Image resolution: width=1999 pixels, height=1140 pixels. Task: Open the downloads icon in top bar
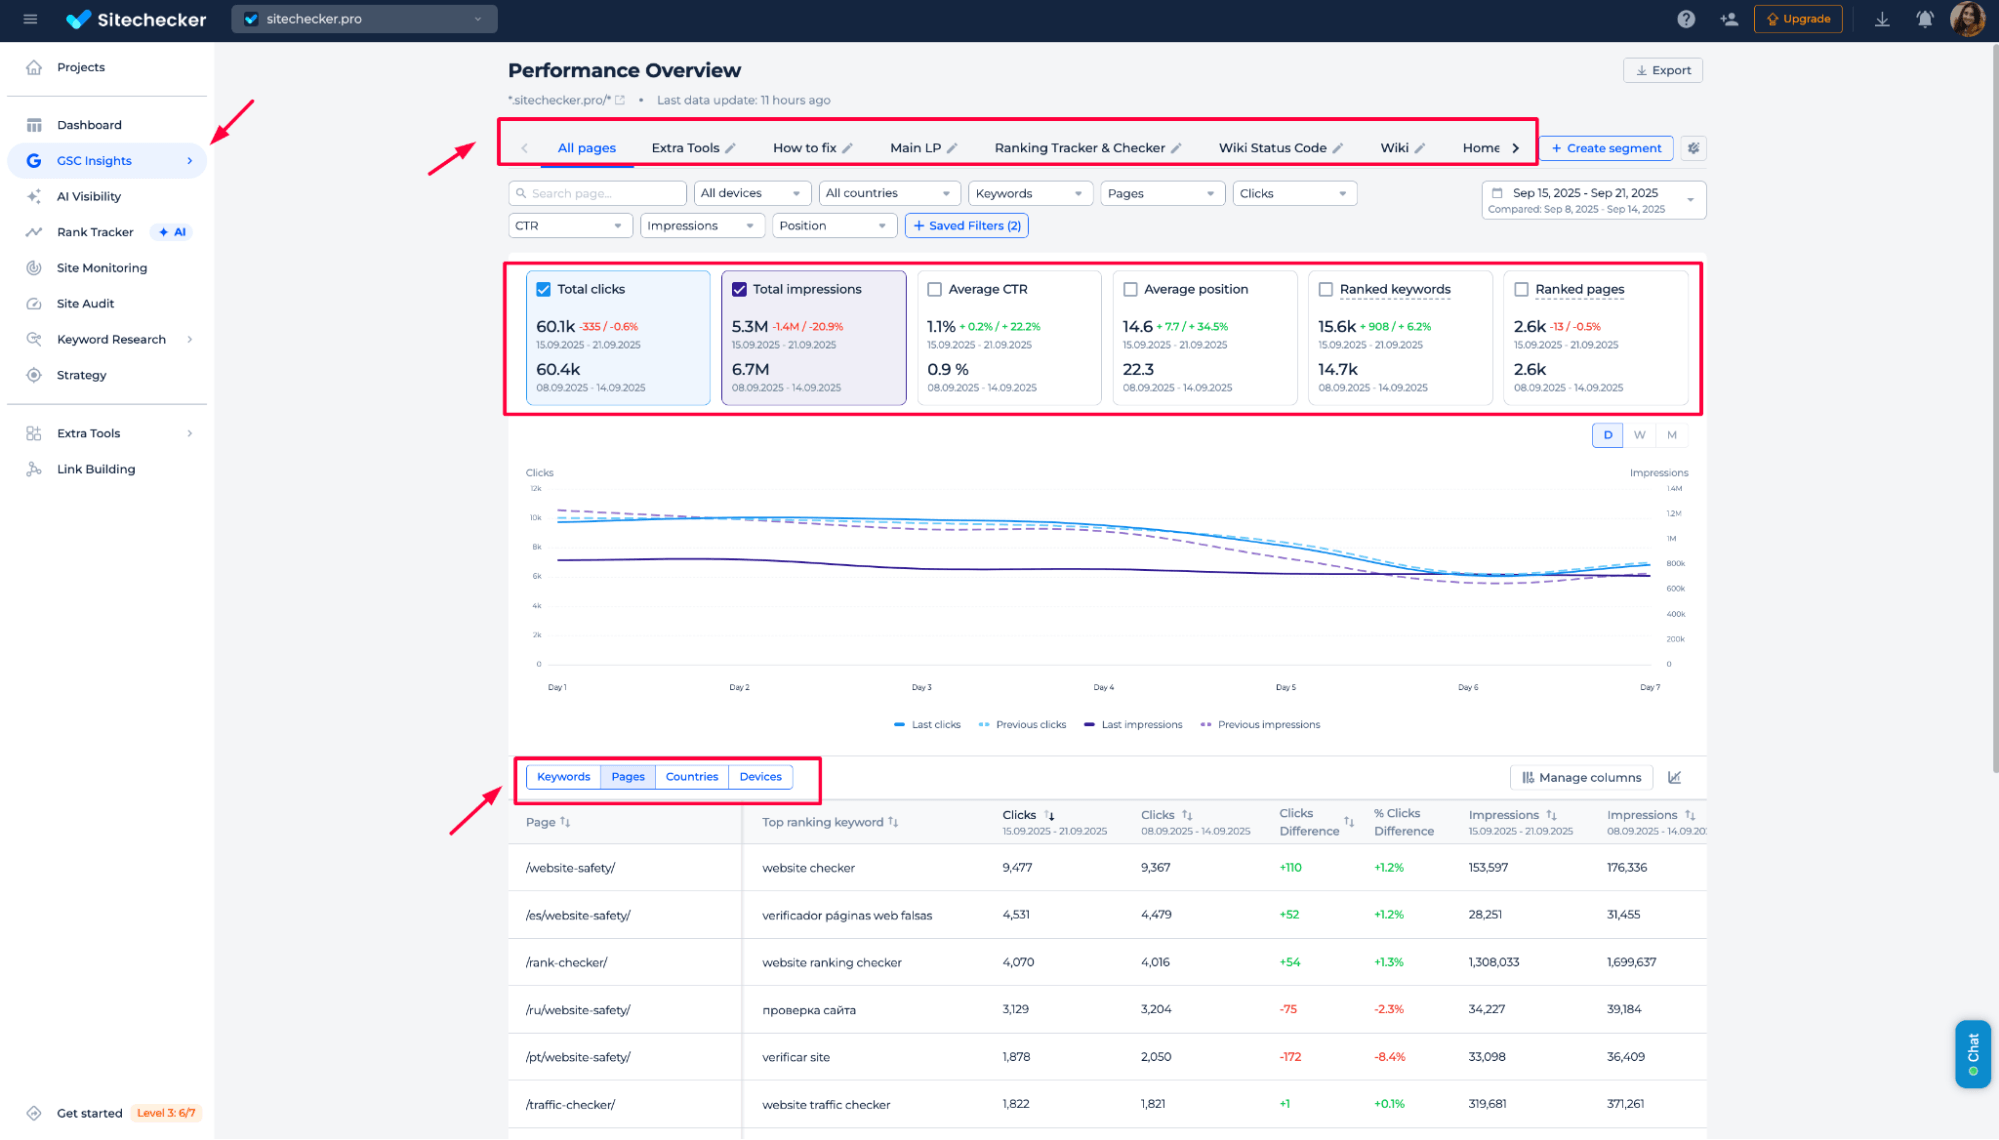tap(1882, 19)
